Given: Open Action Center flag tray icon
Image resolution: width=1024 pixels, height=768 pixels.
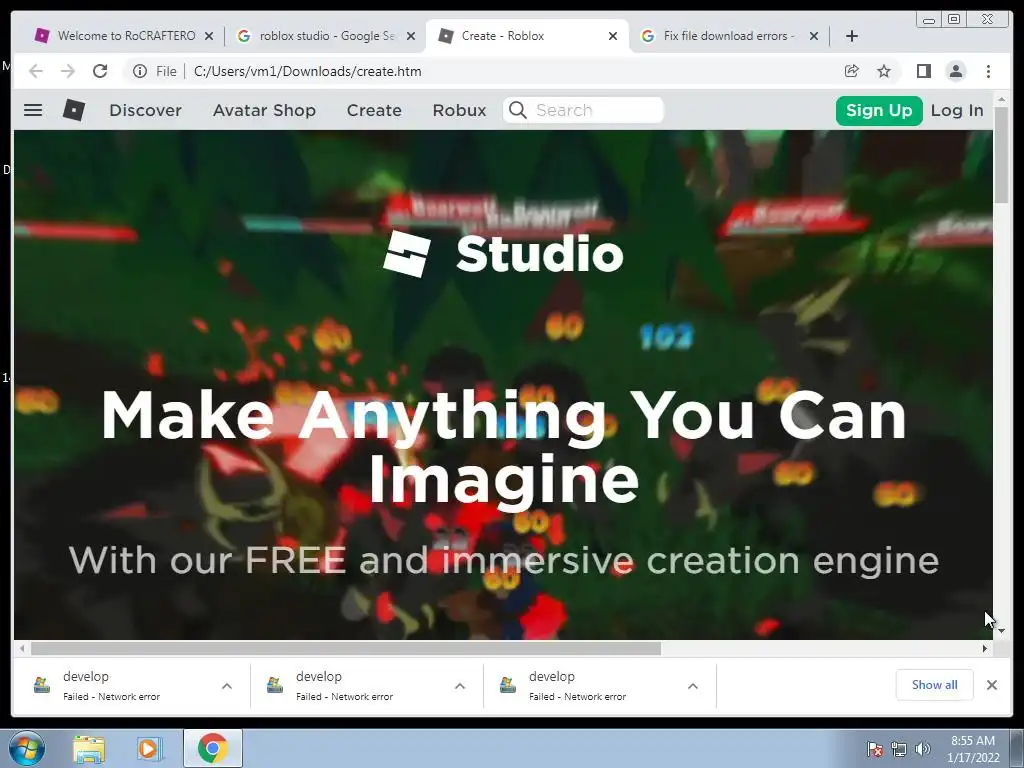Looking at the screenshot, I should pyautogui.click(x=874, y=749).
